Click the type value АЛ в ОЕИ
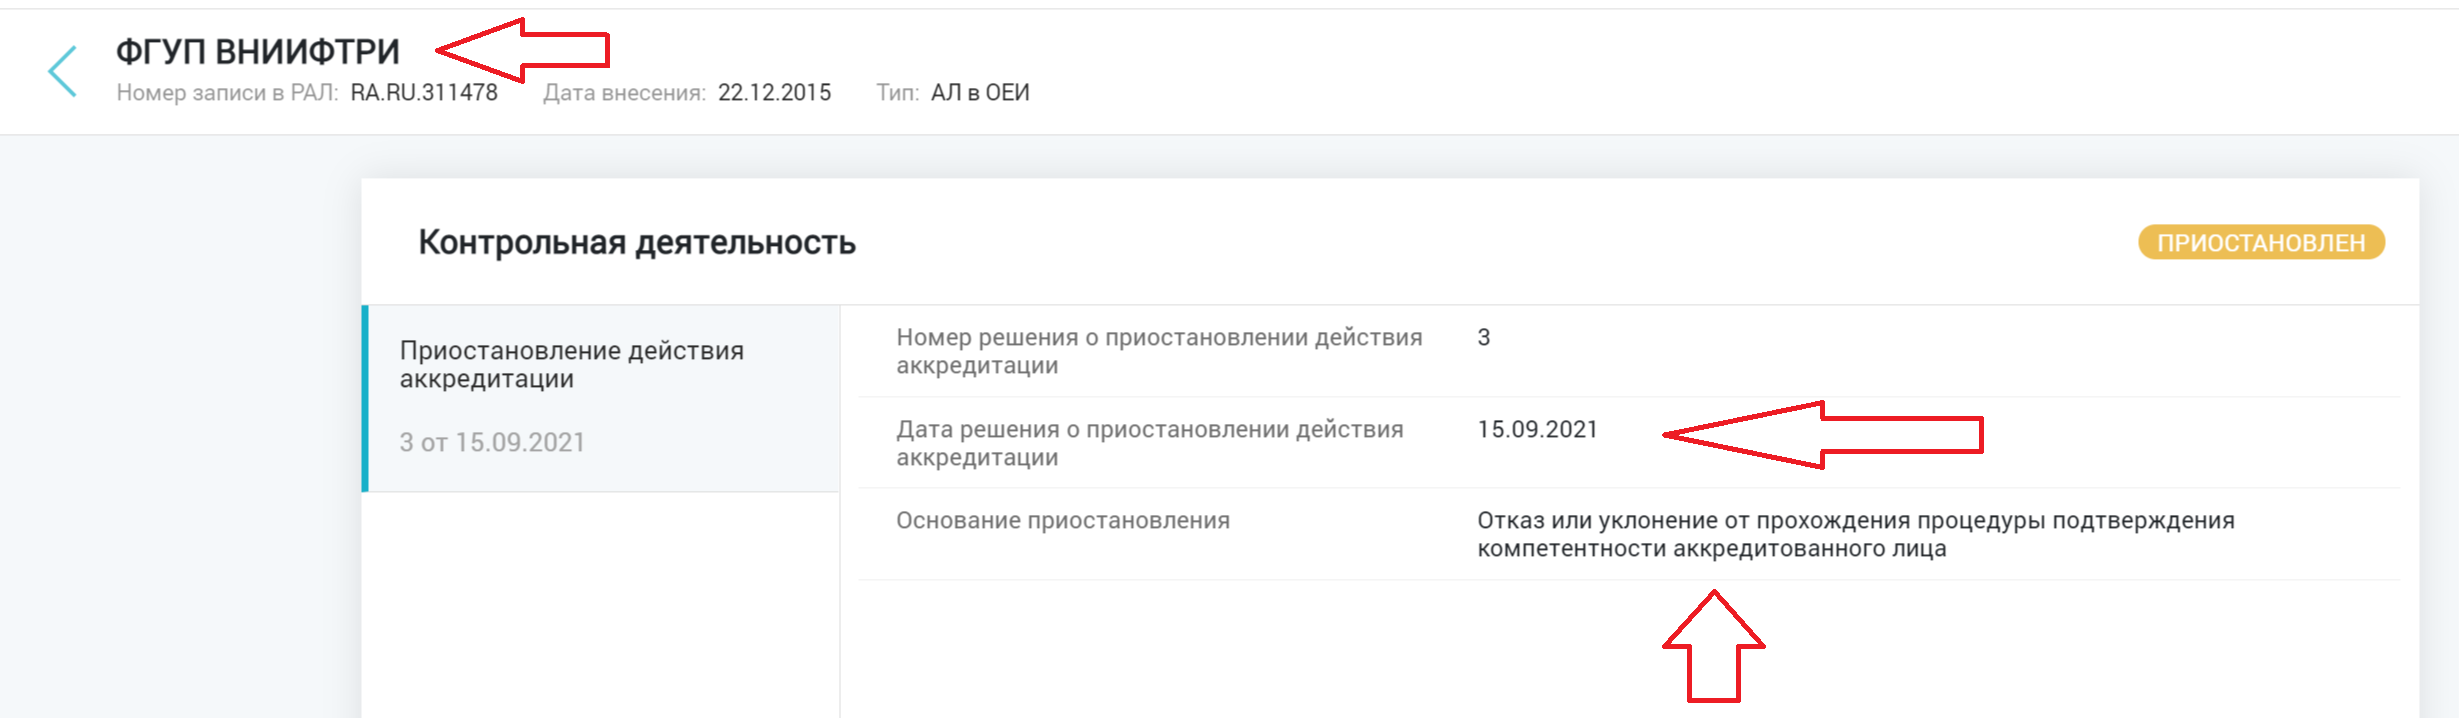This screenshot has height=718, width=2459. [980, 93]
